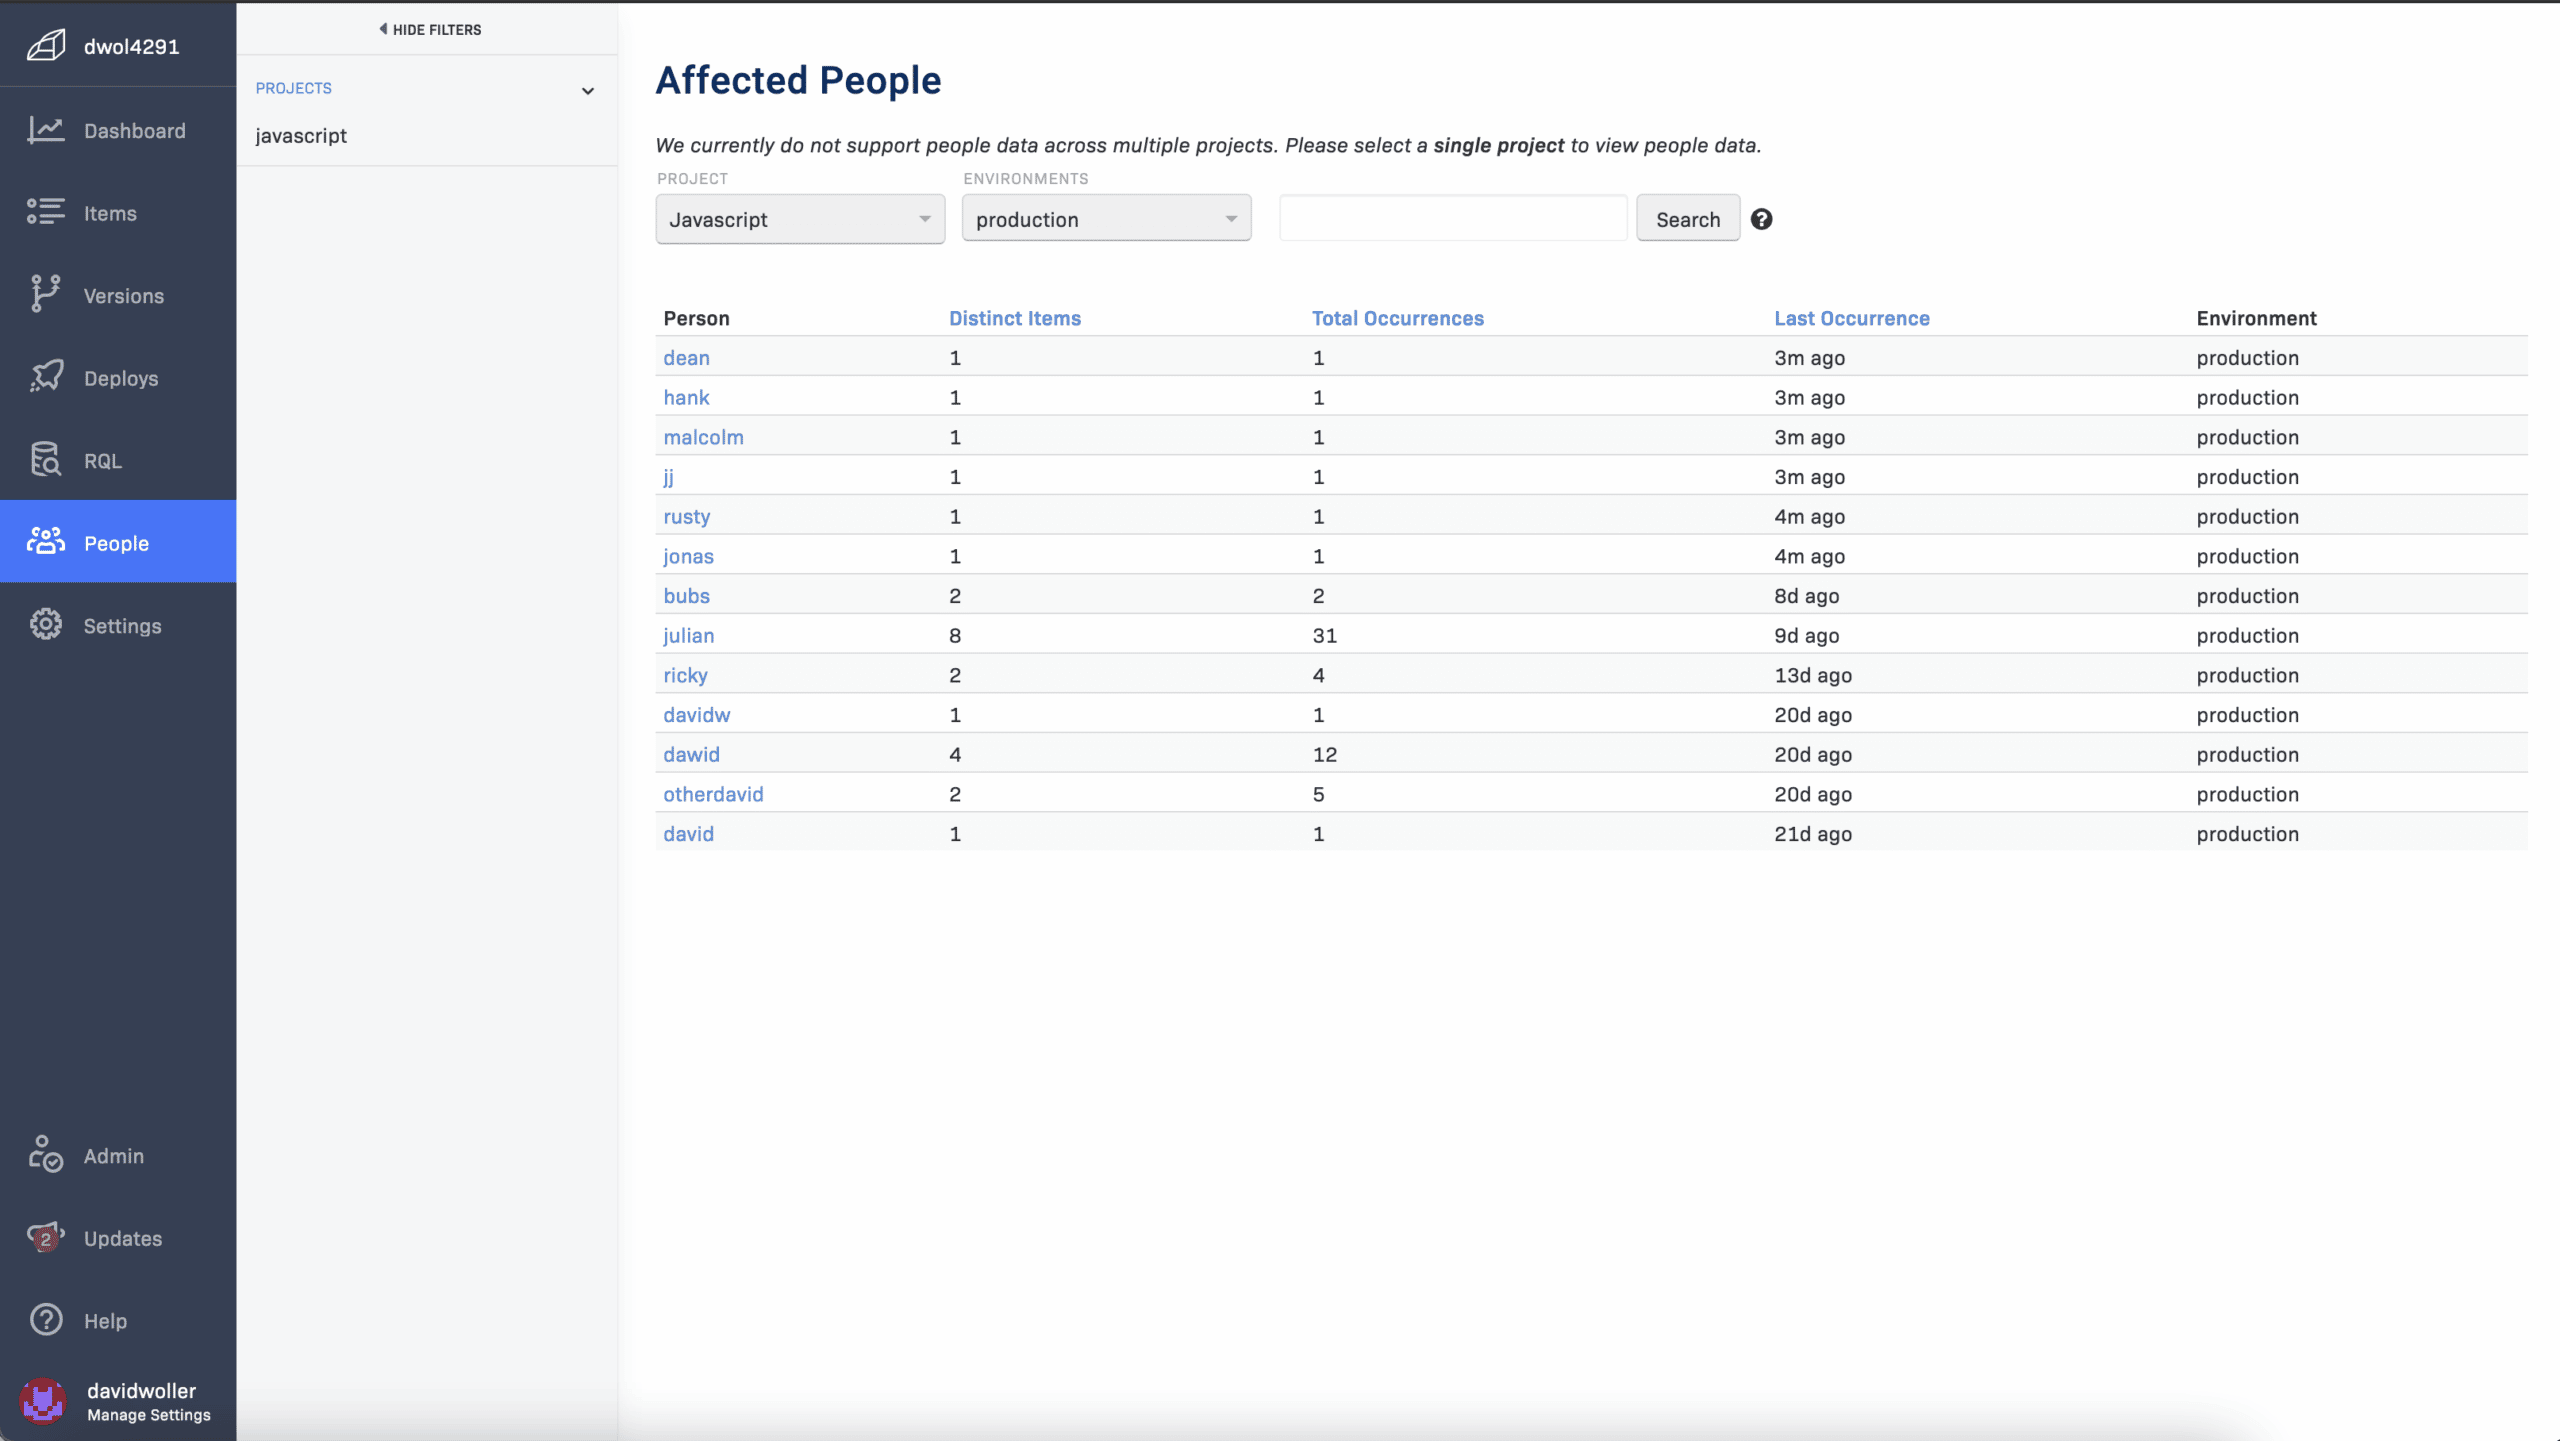
Task: Open the Updates notification icon
Action: (46, 1237)
